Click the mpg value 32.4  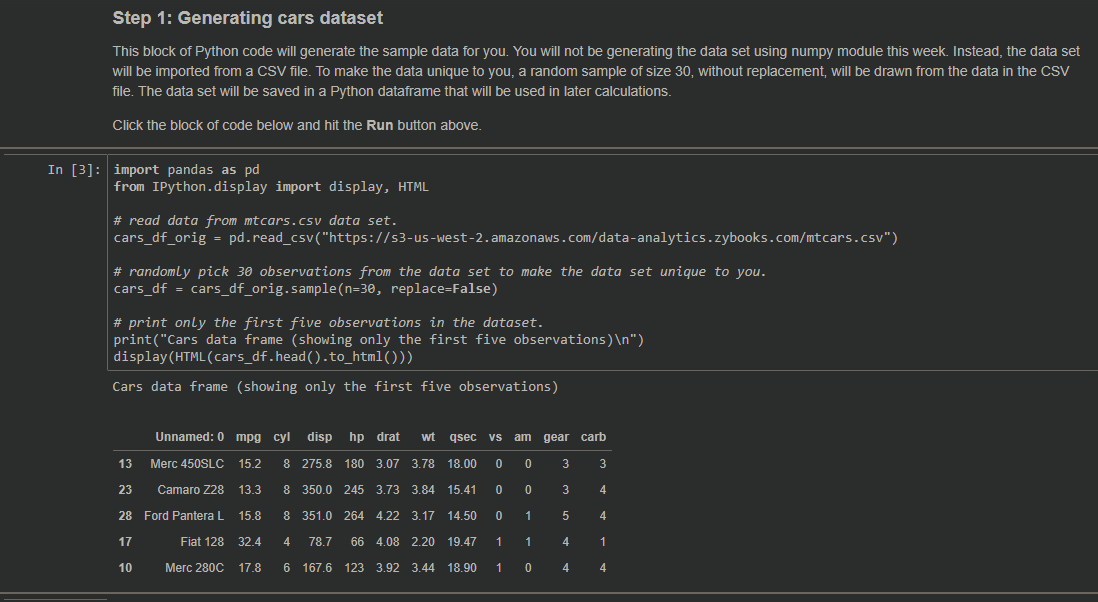(249, 542)
